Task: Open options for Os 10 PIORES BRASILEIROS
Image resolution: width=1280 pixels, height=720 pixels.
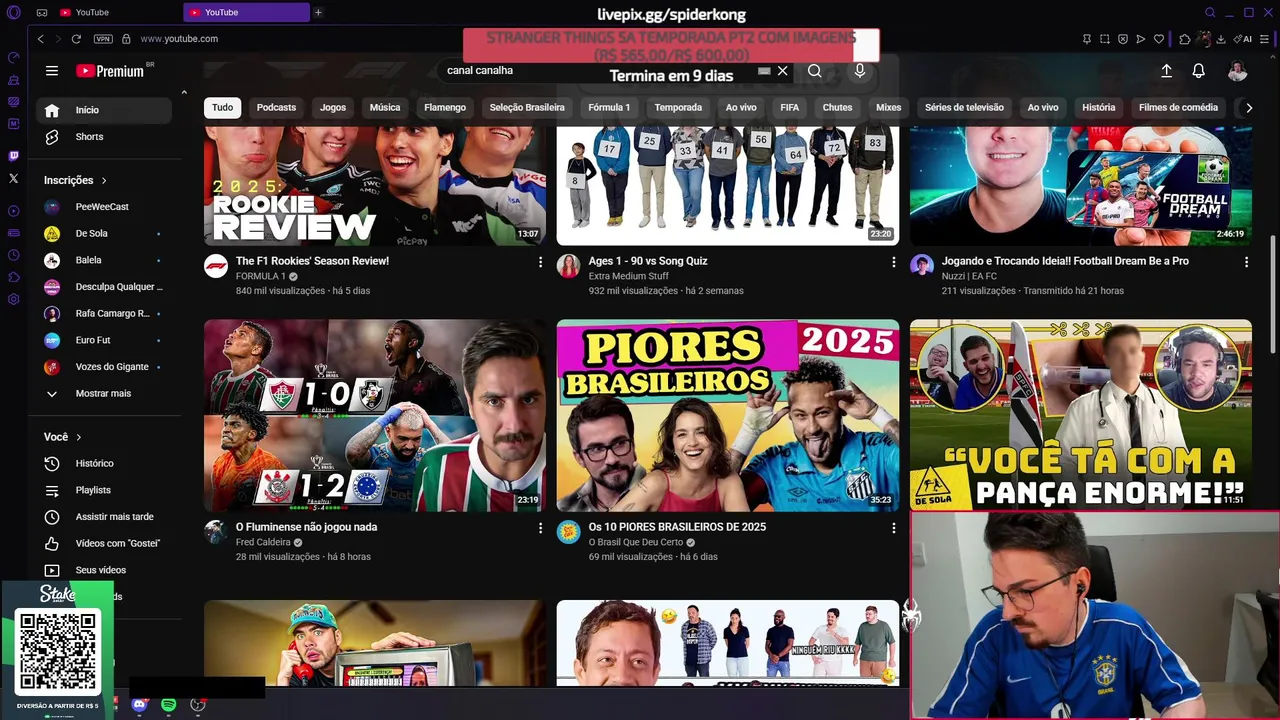Action: click(893, 528)
